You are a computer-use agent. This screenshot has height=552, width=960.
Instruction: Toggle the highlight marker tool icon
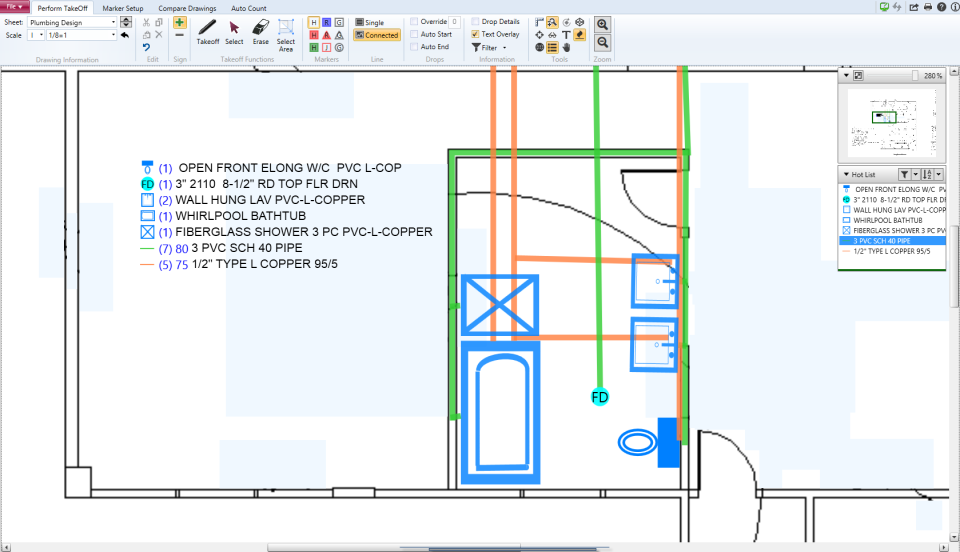pyautogui.click(x=579, y=35)
